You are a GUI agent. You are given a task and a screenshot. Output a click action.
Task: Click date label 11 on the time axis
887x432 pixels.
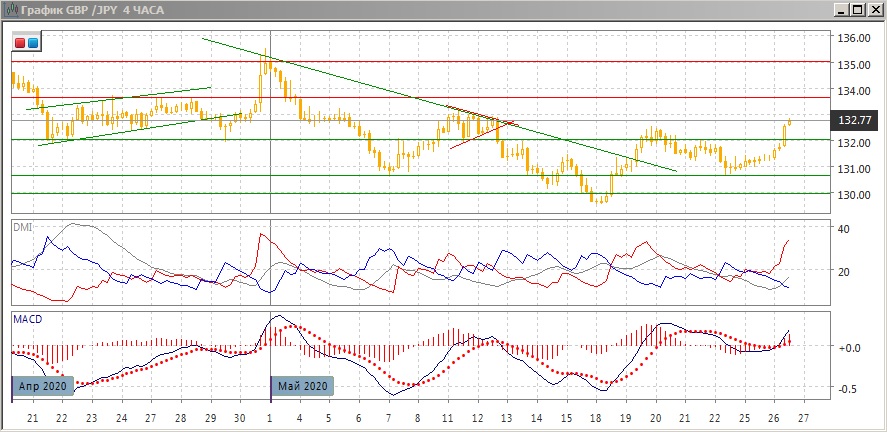point(448,418)
